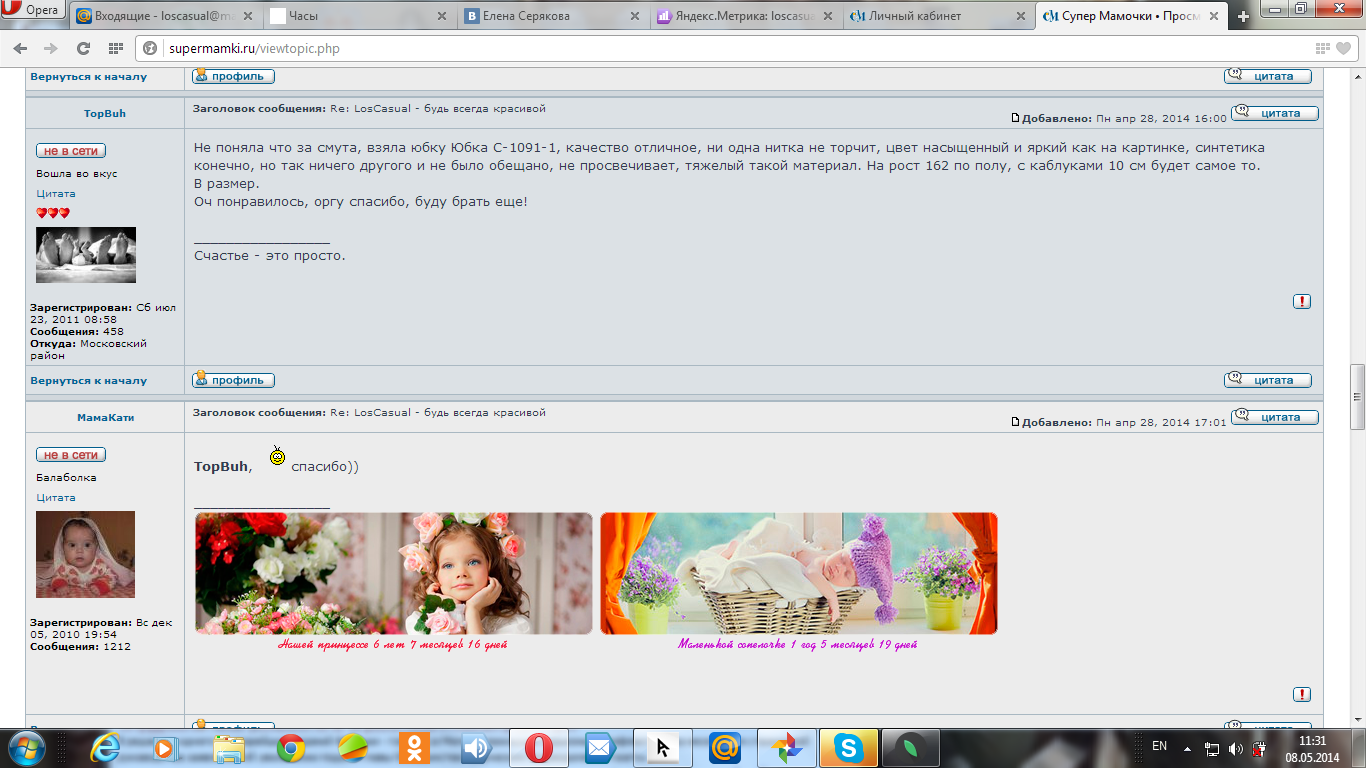Click цитата button below TopBuh's post
1366x768 pixels.
tap(1267, 380)
